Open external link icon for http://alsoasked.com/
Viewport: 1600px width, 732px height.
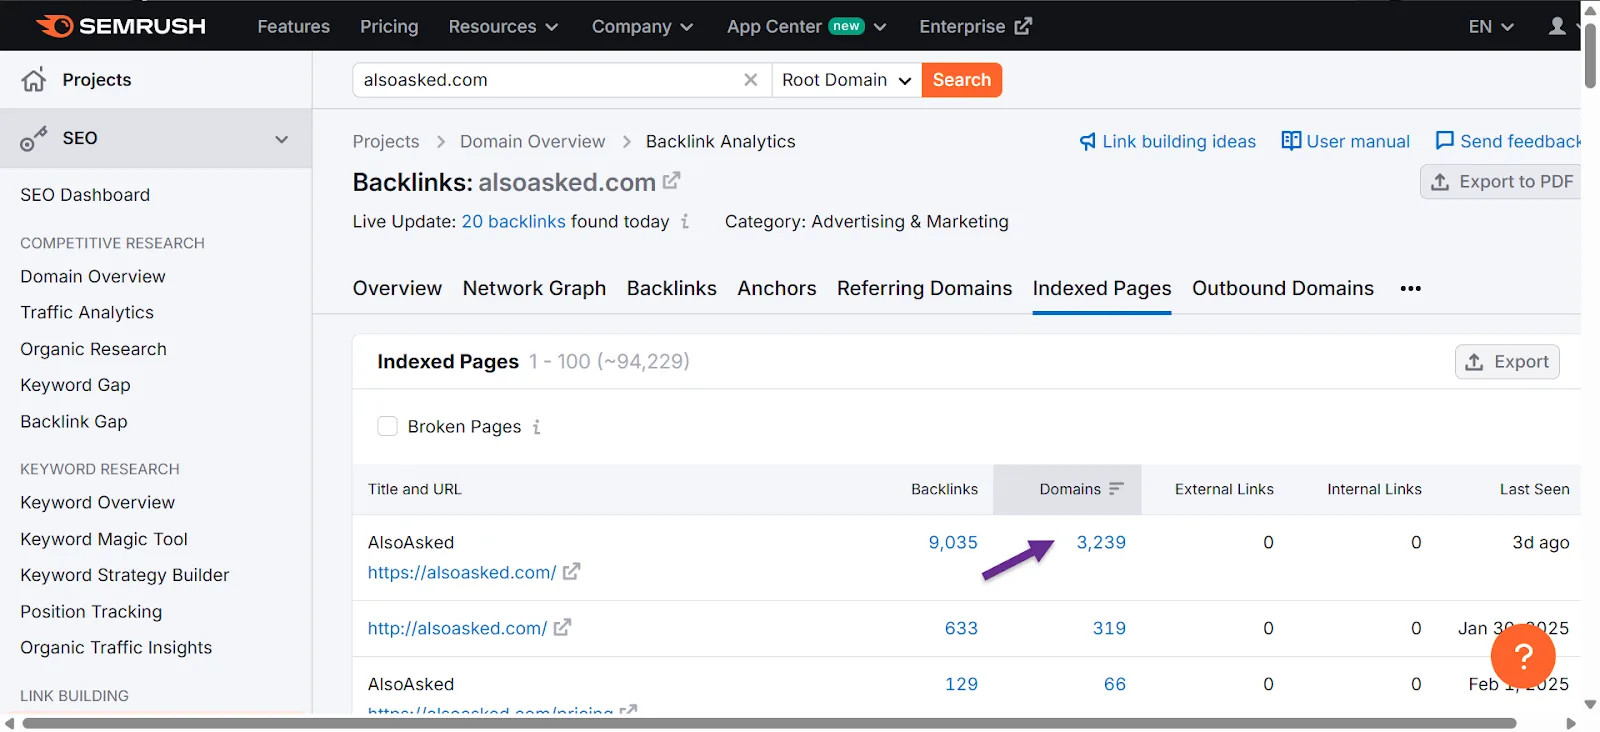coord(562,628)
